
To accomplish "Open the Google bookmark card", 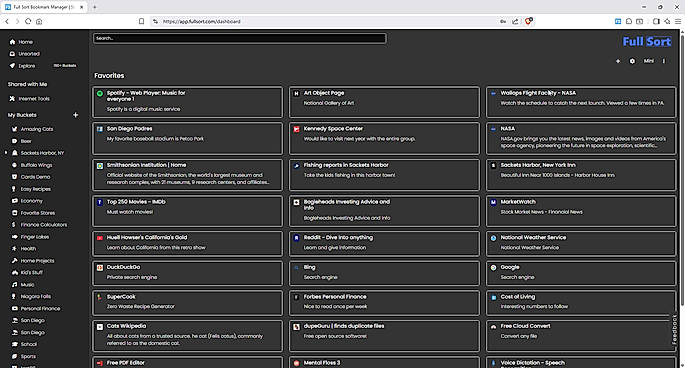I will (581, 273).
